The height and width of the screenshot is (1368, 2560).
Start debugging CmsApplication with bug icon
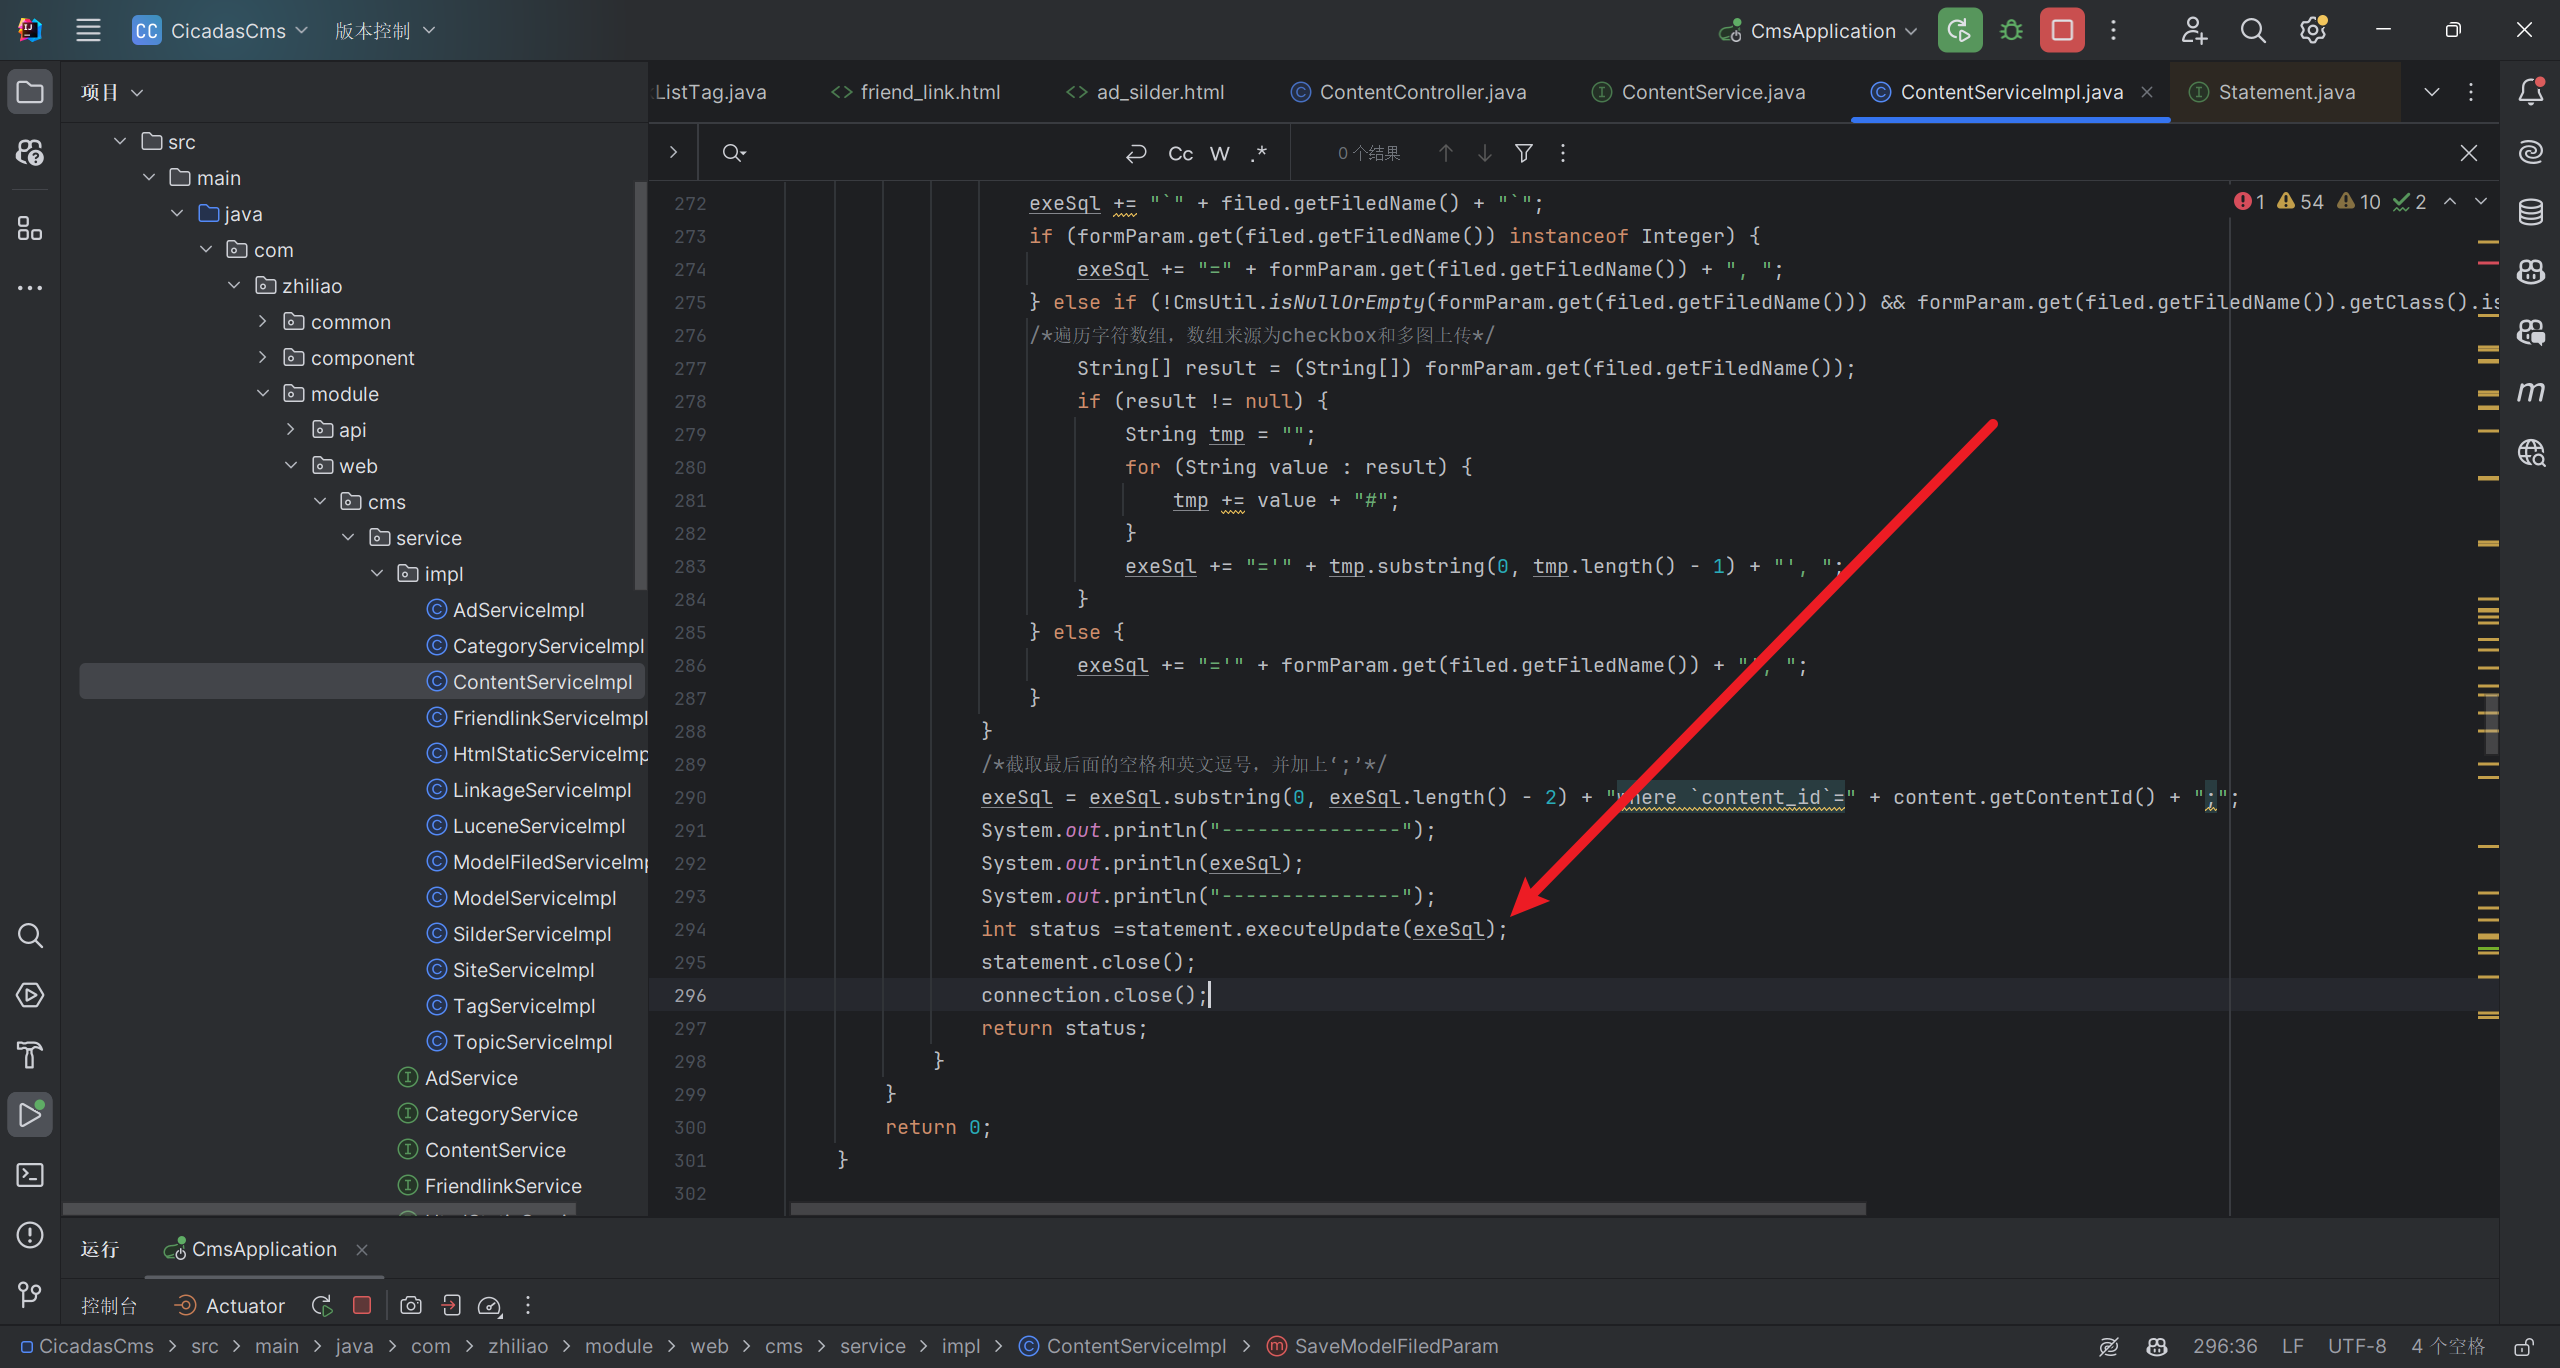[2011, 30]
